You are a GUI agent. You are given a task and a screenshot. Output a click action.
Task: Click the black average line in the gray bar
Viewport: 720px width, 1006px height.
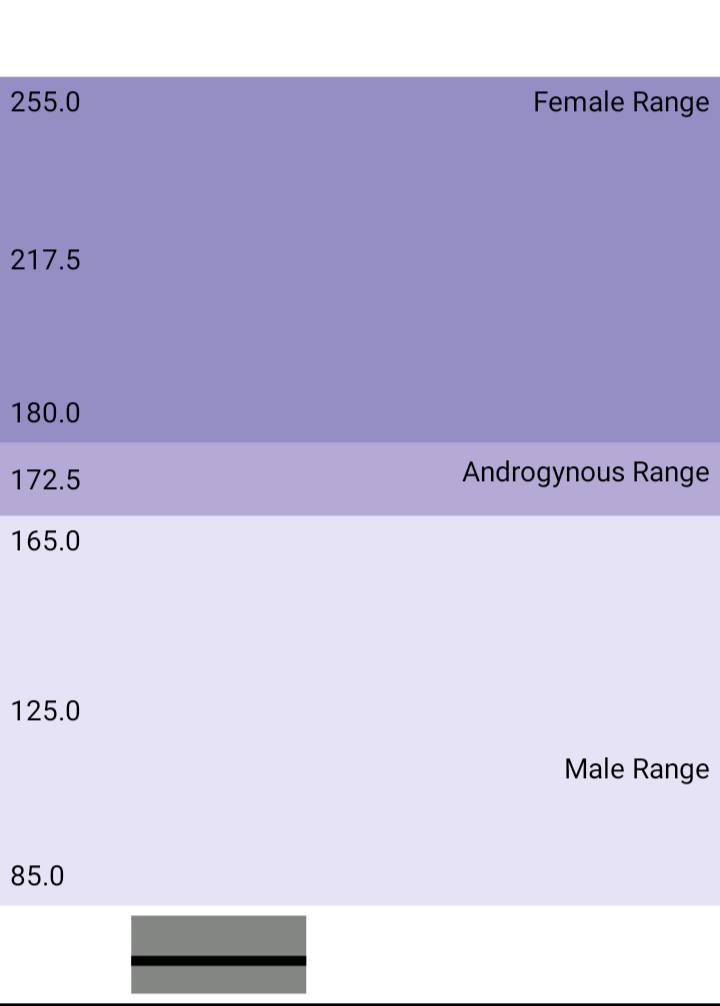click(219, 960)
